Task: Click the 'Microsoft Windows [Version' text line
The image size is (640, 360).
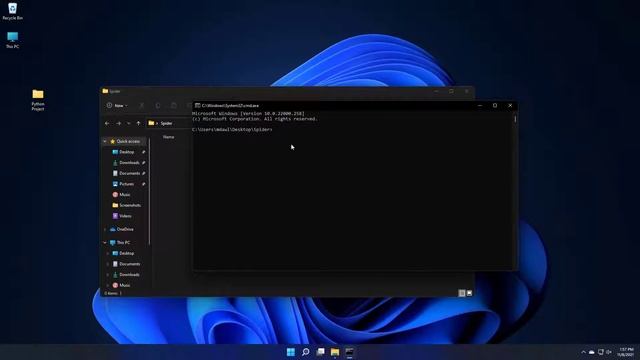Action: [248, 113]
